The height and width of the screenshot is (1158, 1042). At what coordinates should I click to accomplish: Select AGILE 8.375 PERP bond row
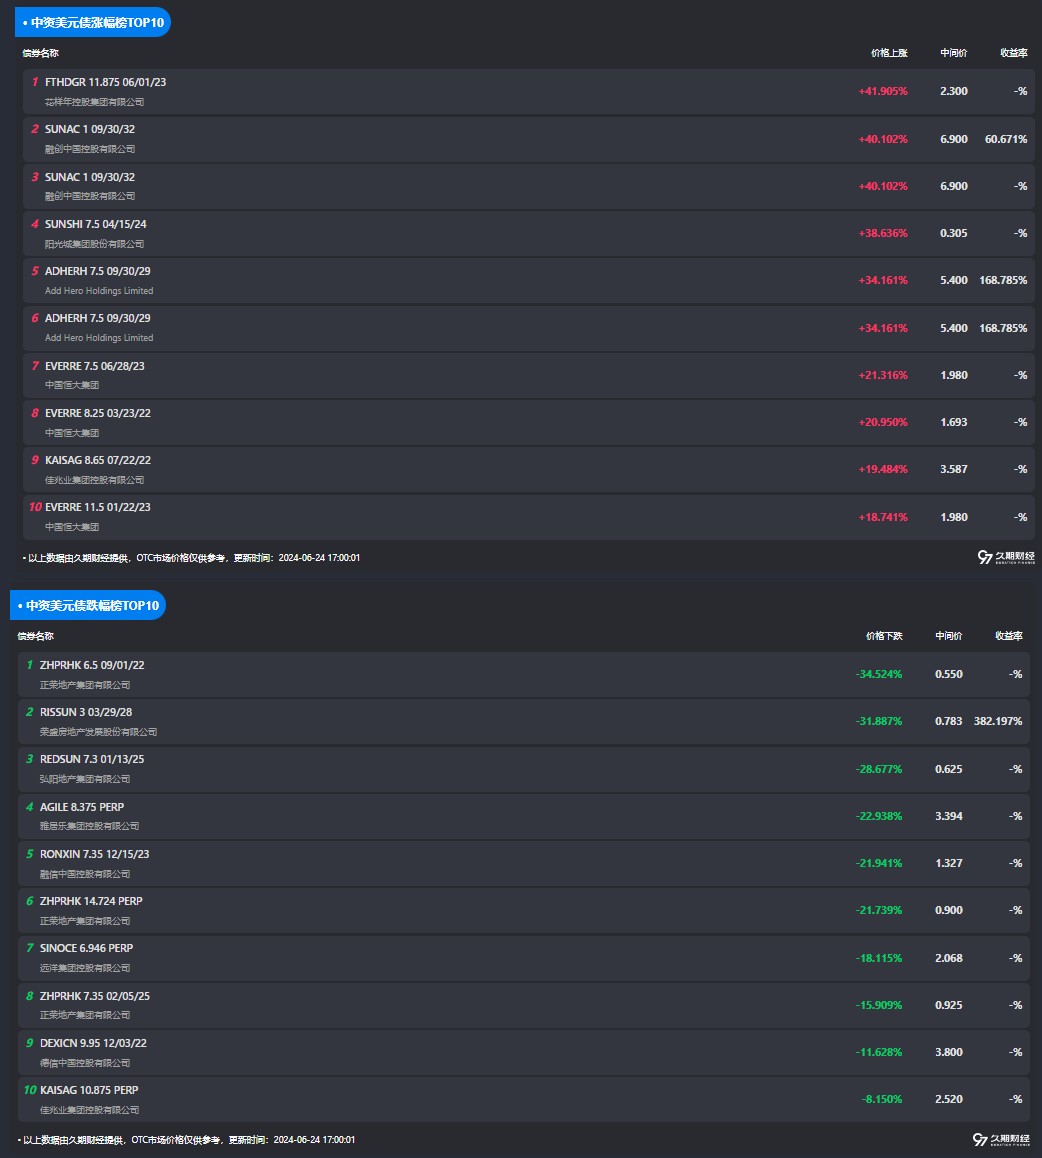tap(524, 816)
